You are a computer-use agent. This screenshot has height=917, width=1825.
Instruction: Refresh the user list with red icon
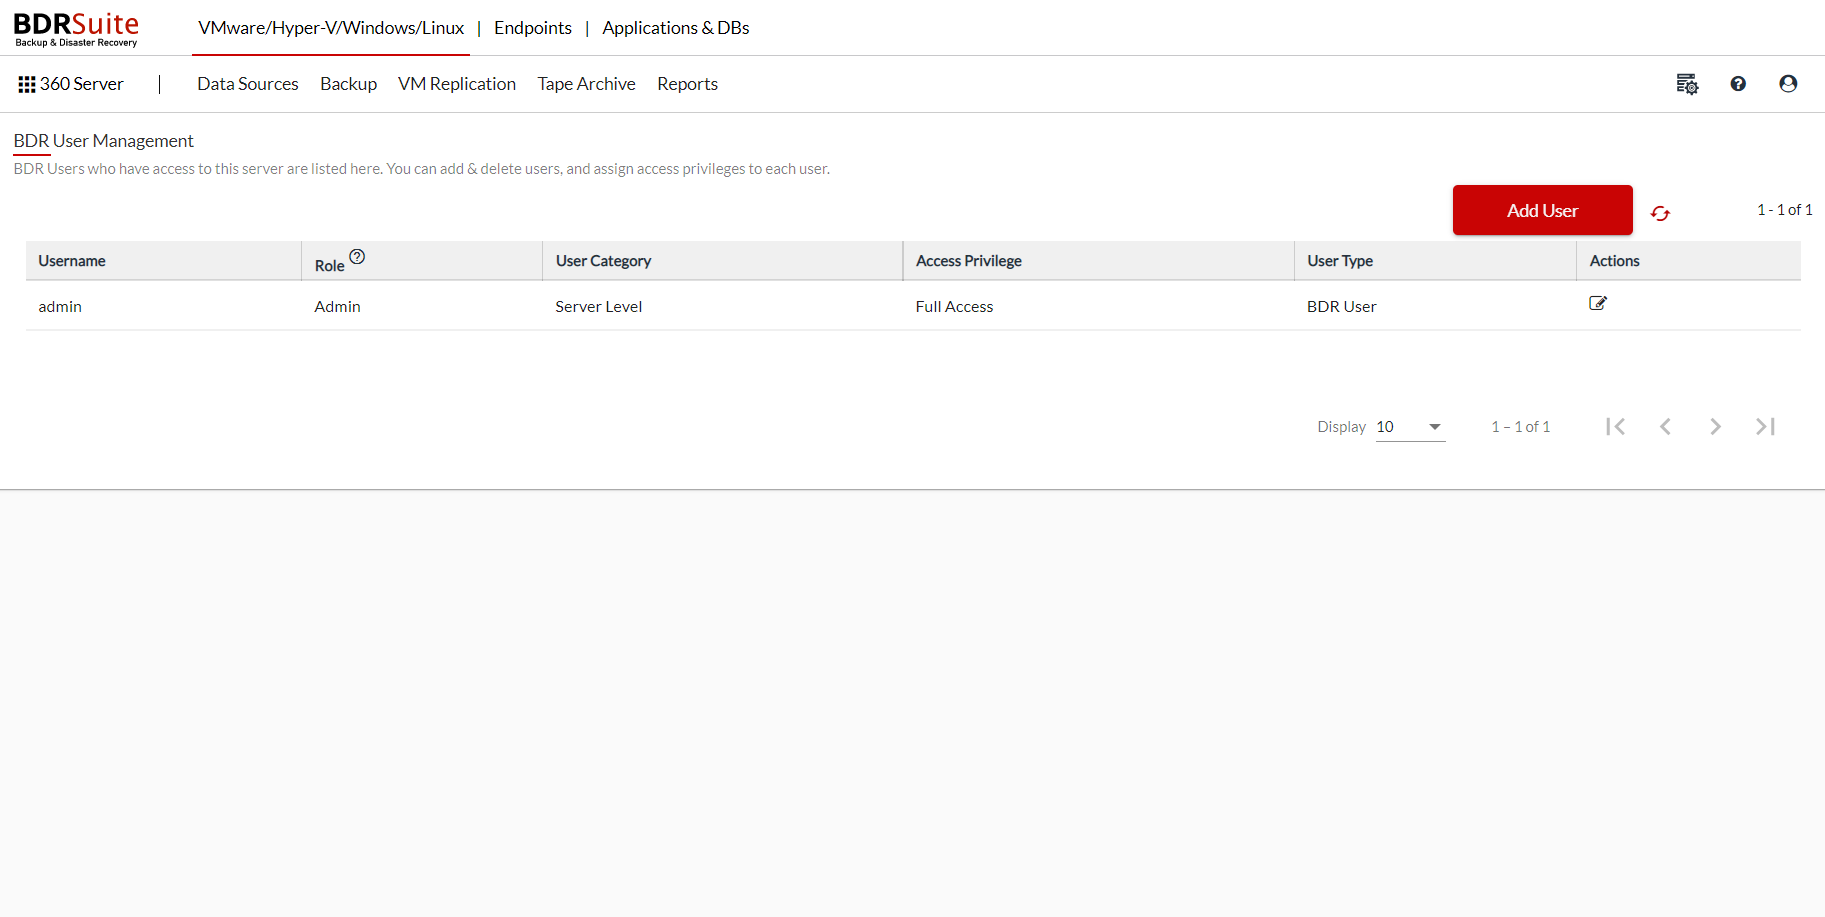[x=1660, y=213]
